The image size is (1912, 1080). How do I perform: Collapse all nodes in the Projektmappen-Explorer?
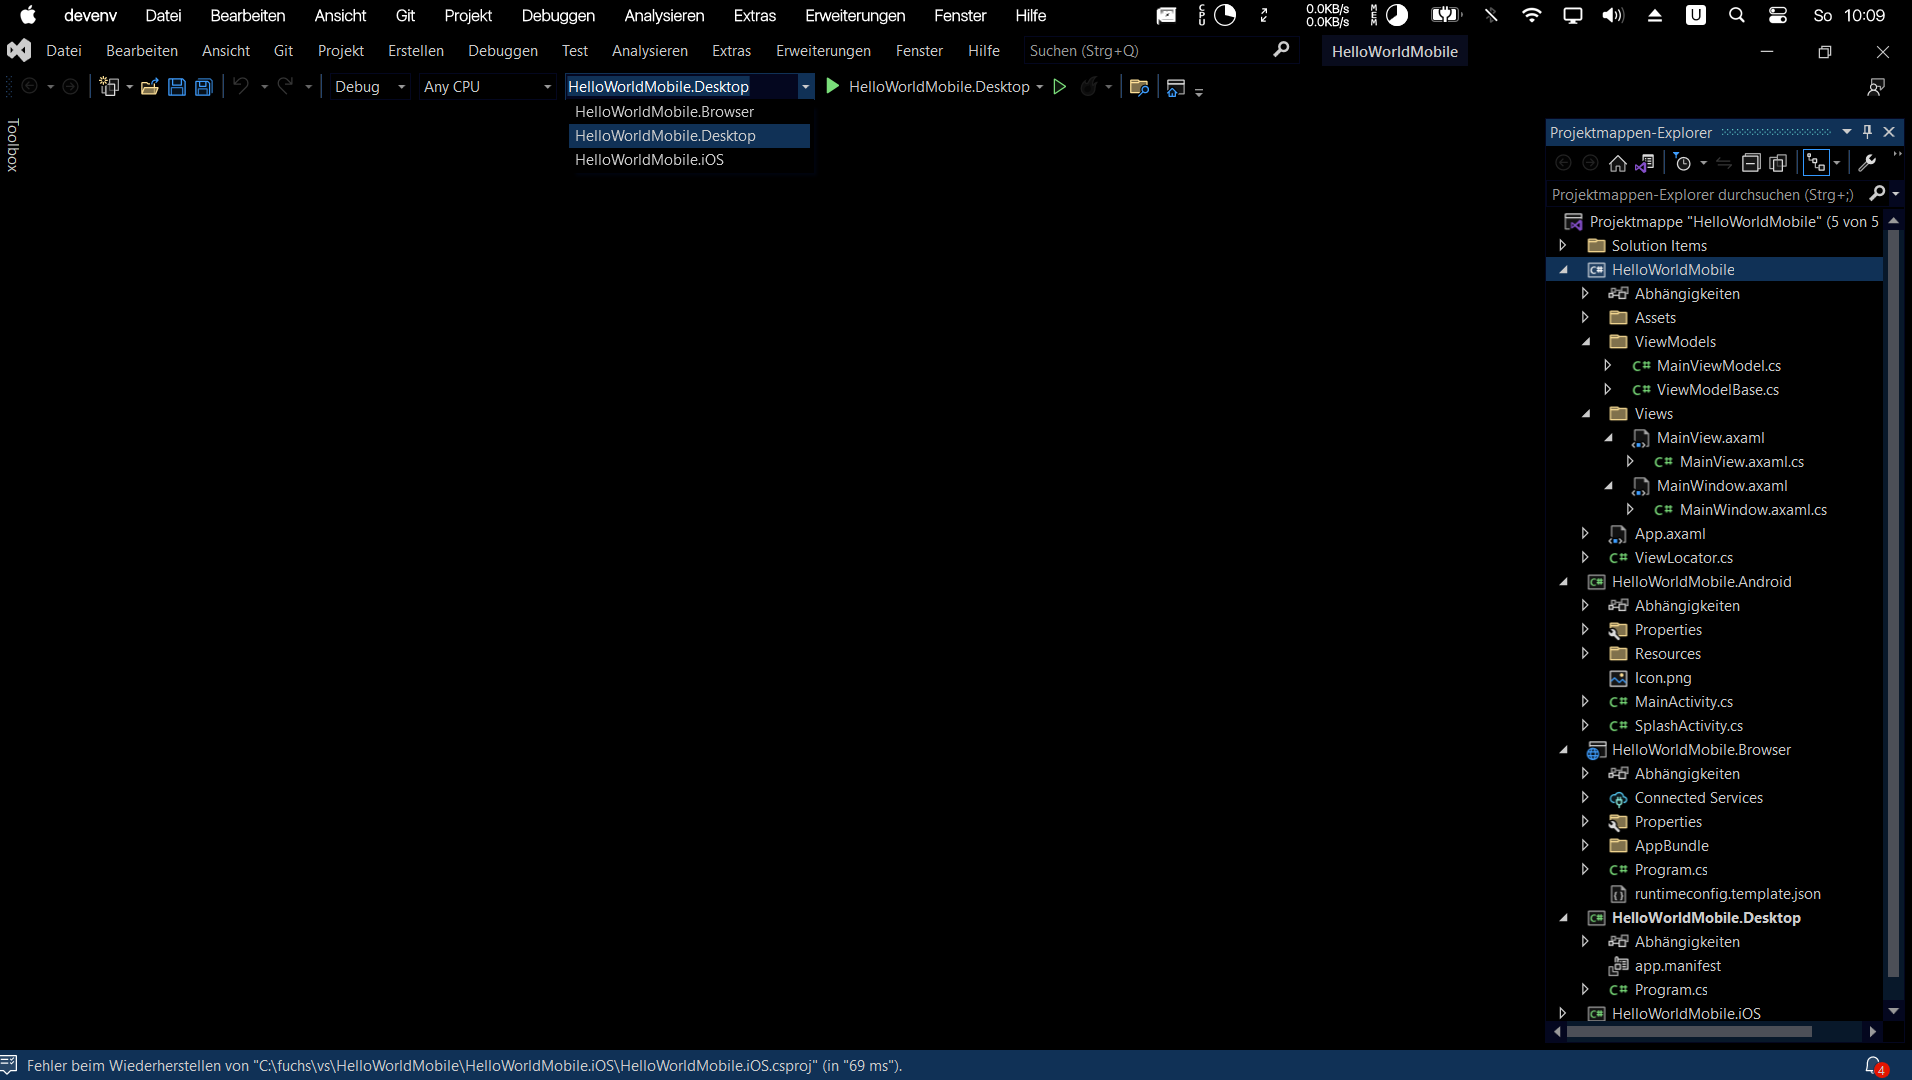coord(1753,163)
